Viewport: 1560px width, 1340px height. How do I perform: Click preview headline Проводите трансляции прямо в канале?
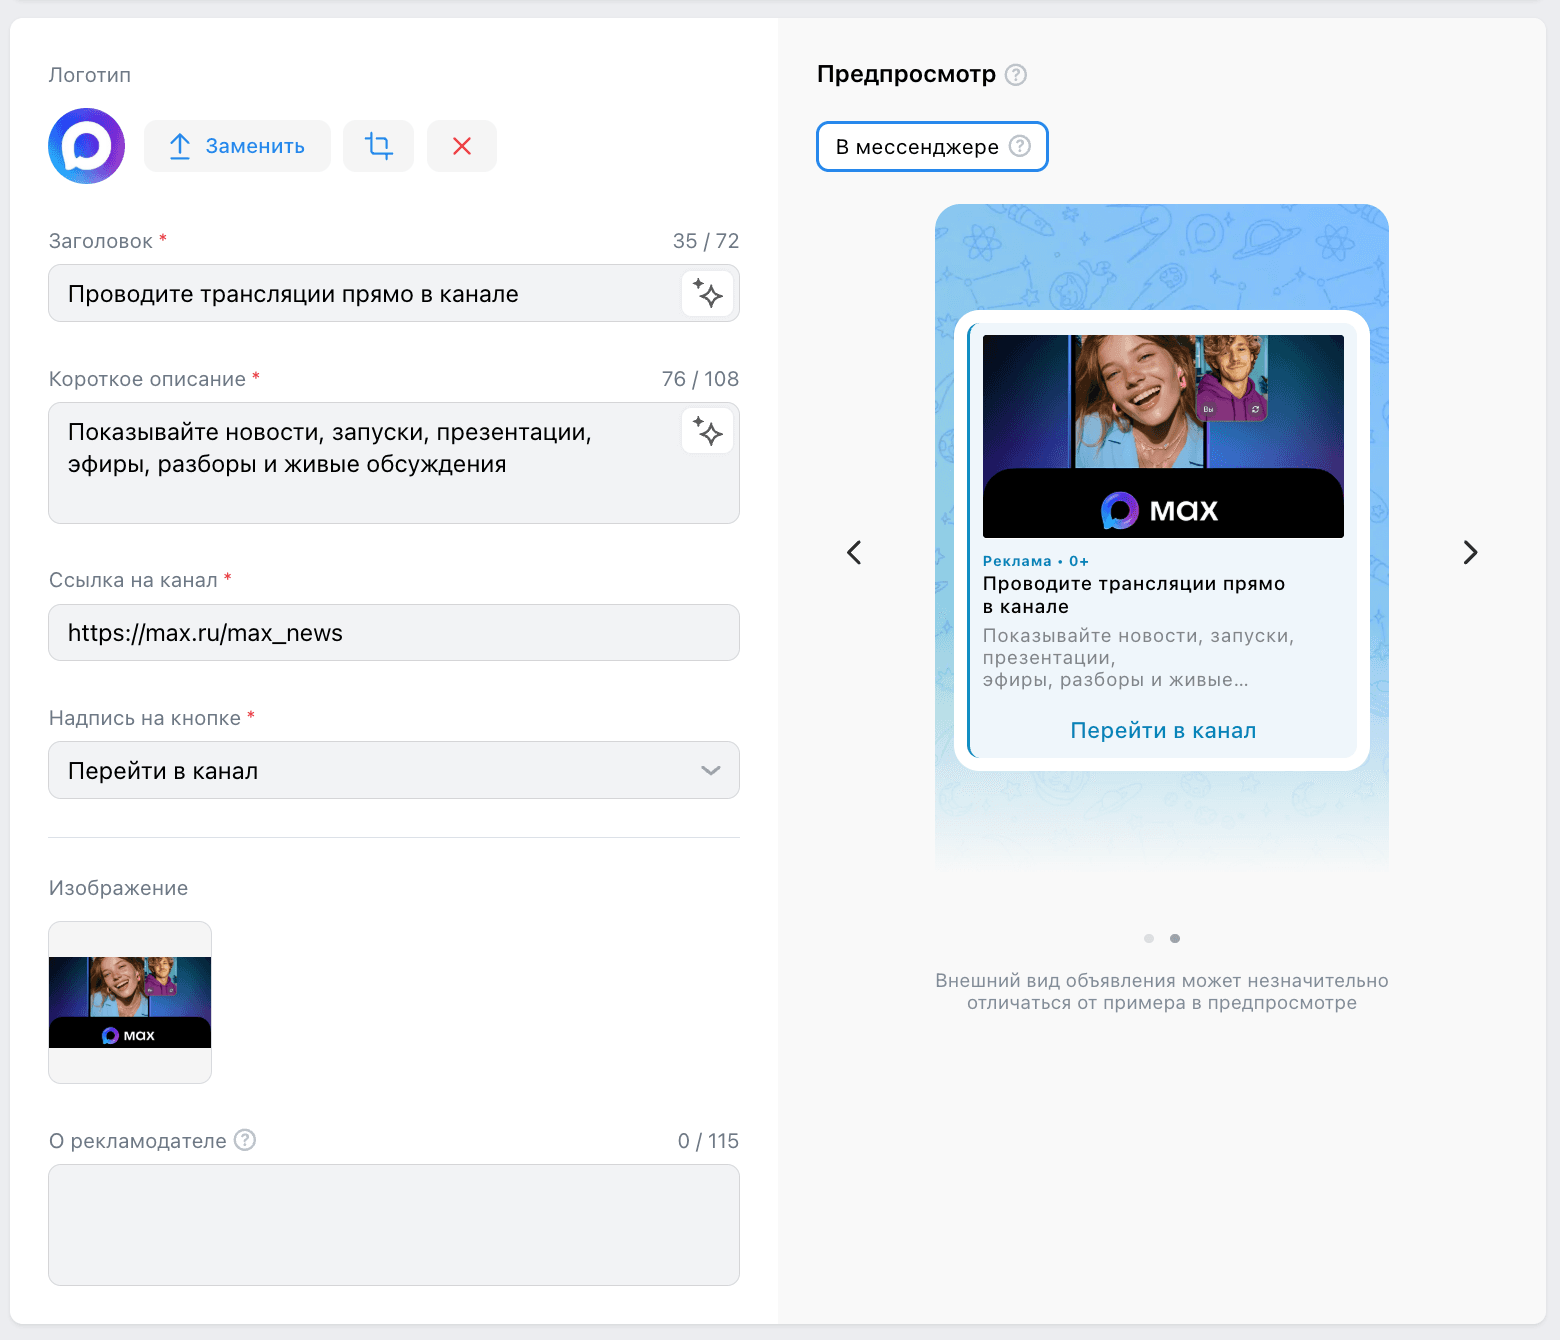click(x=1134, y=595)
